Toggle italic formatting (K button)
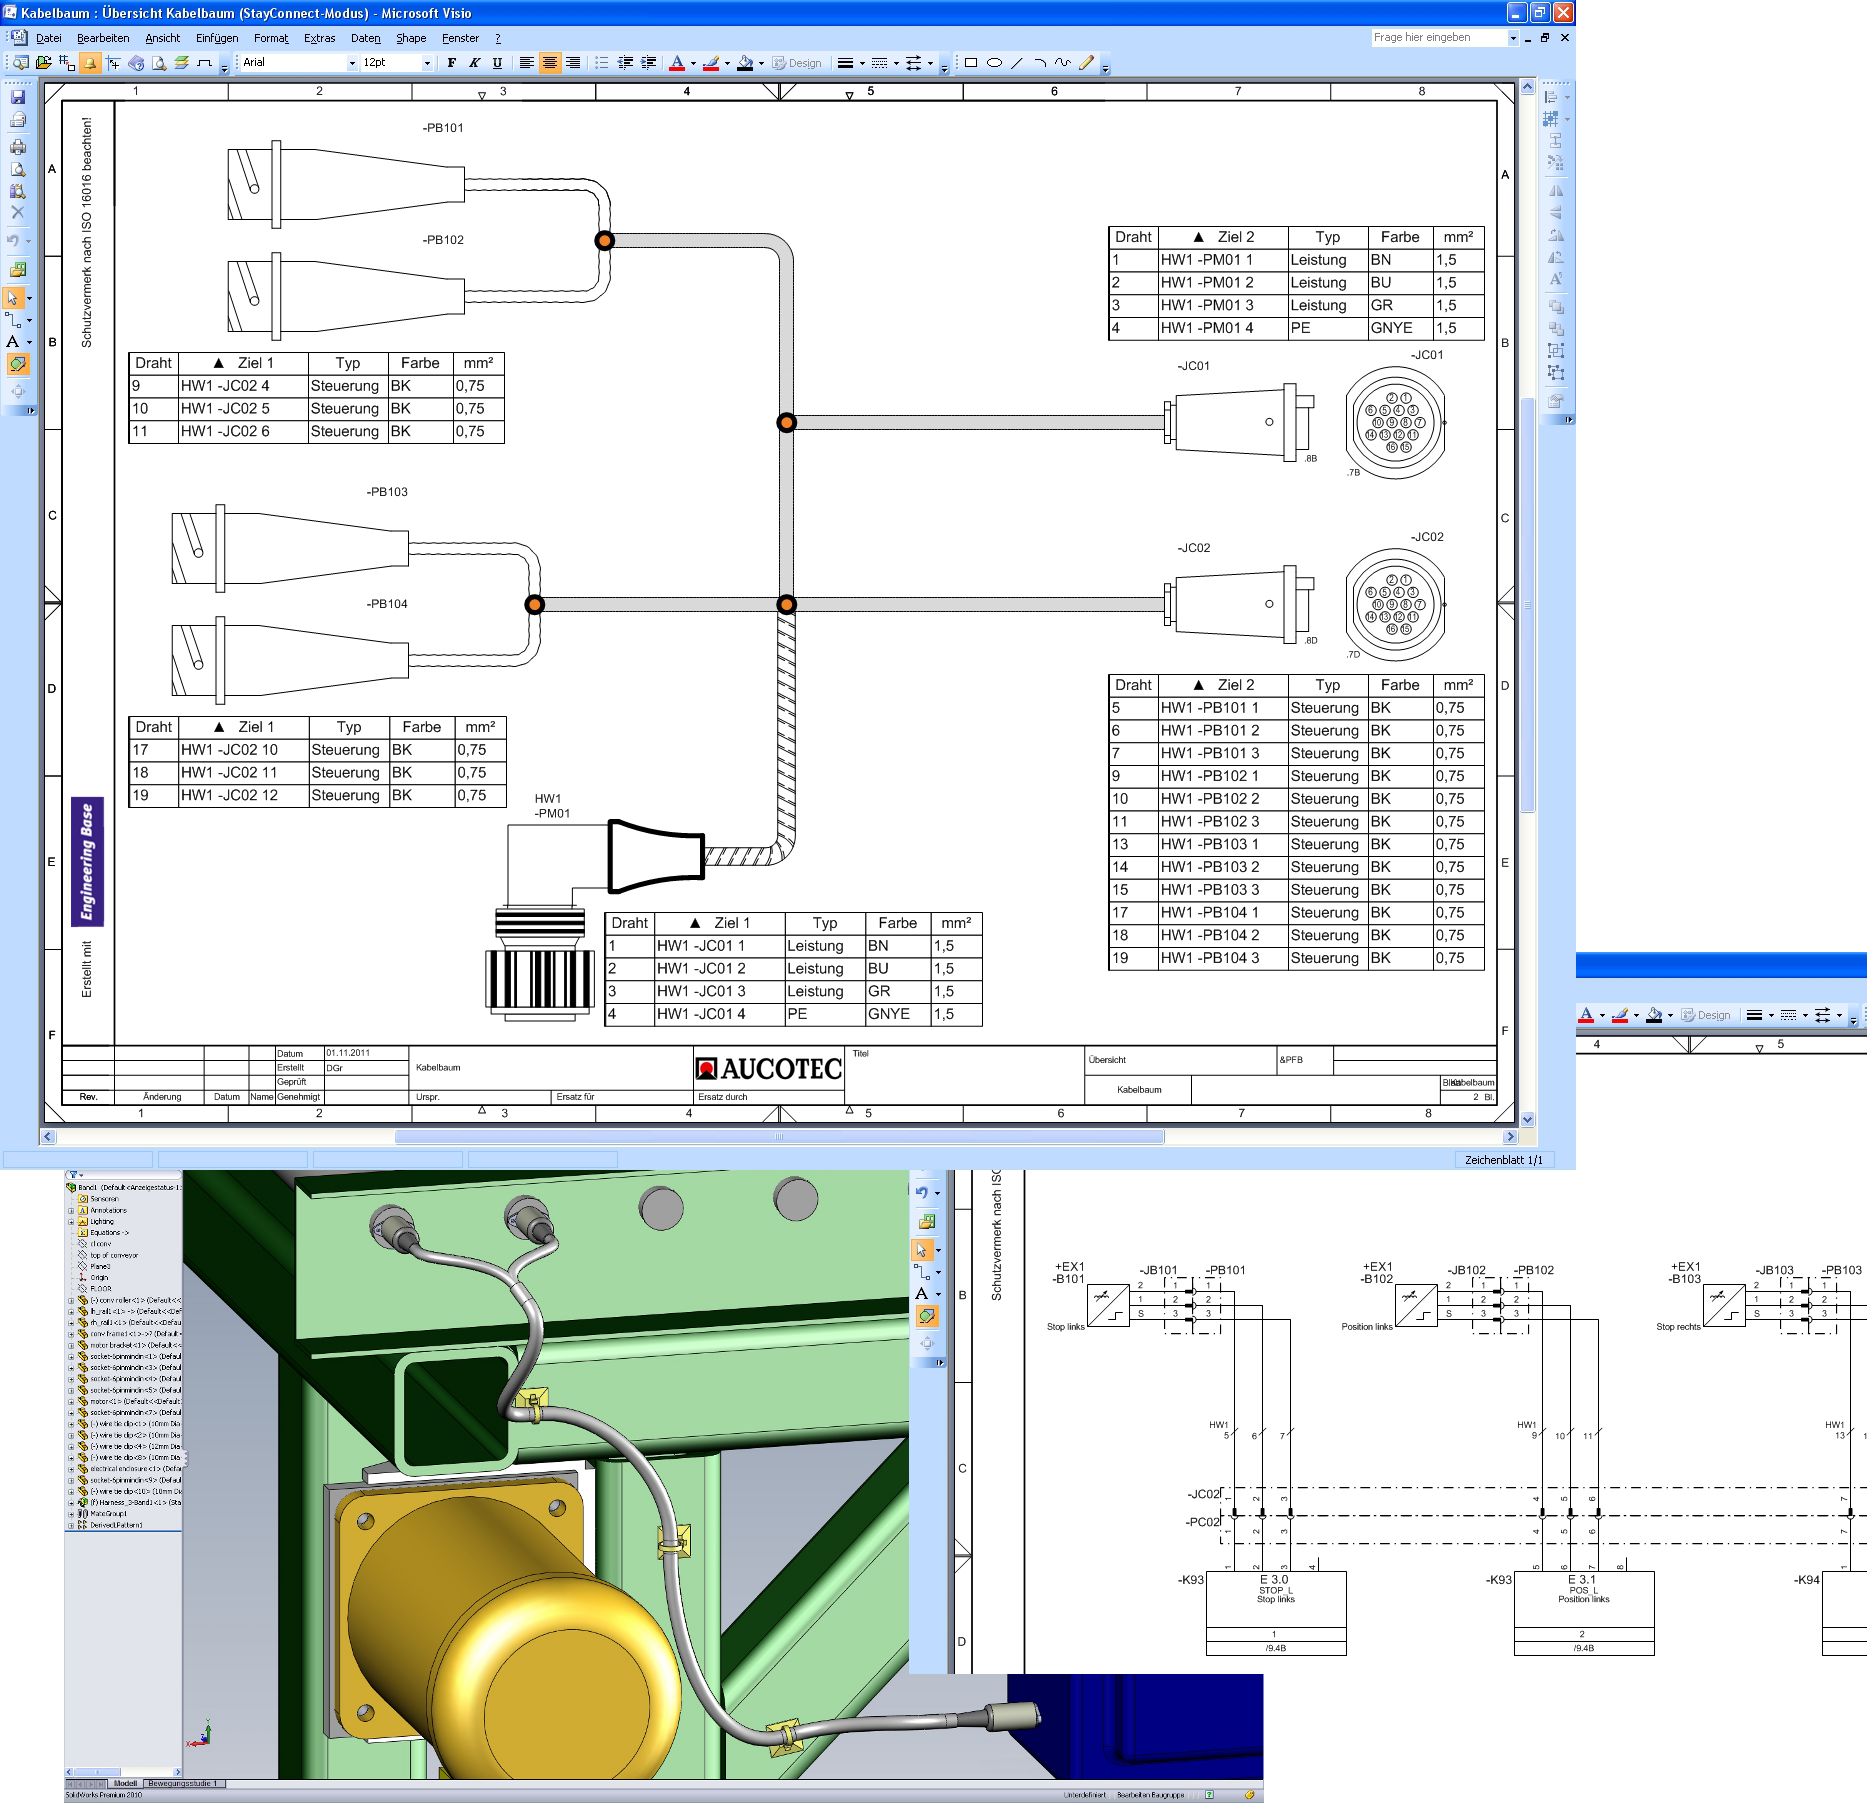The height and width of the screenshot is (1803, 1867). [x=474, y=63]
